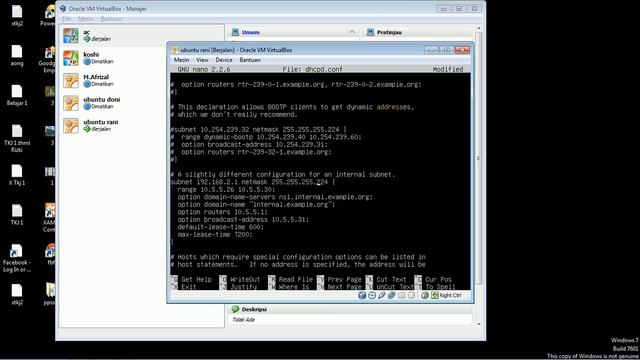The width and height of the screenshot is (640, 360).
Task: Click the Dimatikan status under koshi
Action: [102, 62]
